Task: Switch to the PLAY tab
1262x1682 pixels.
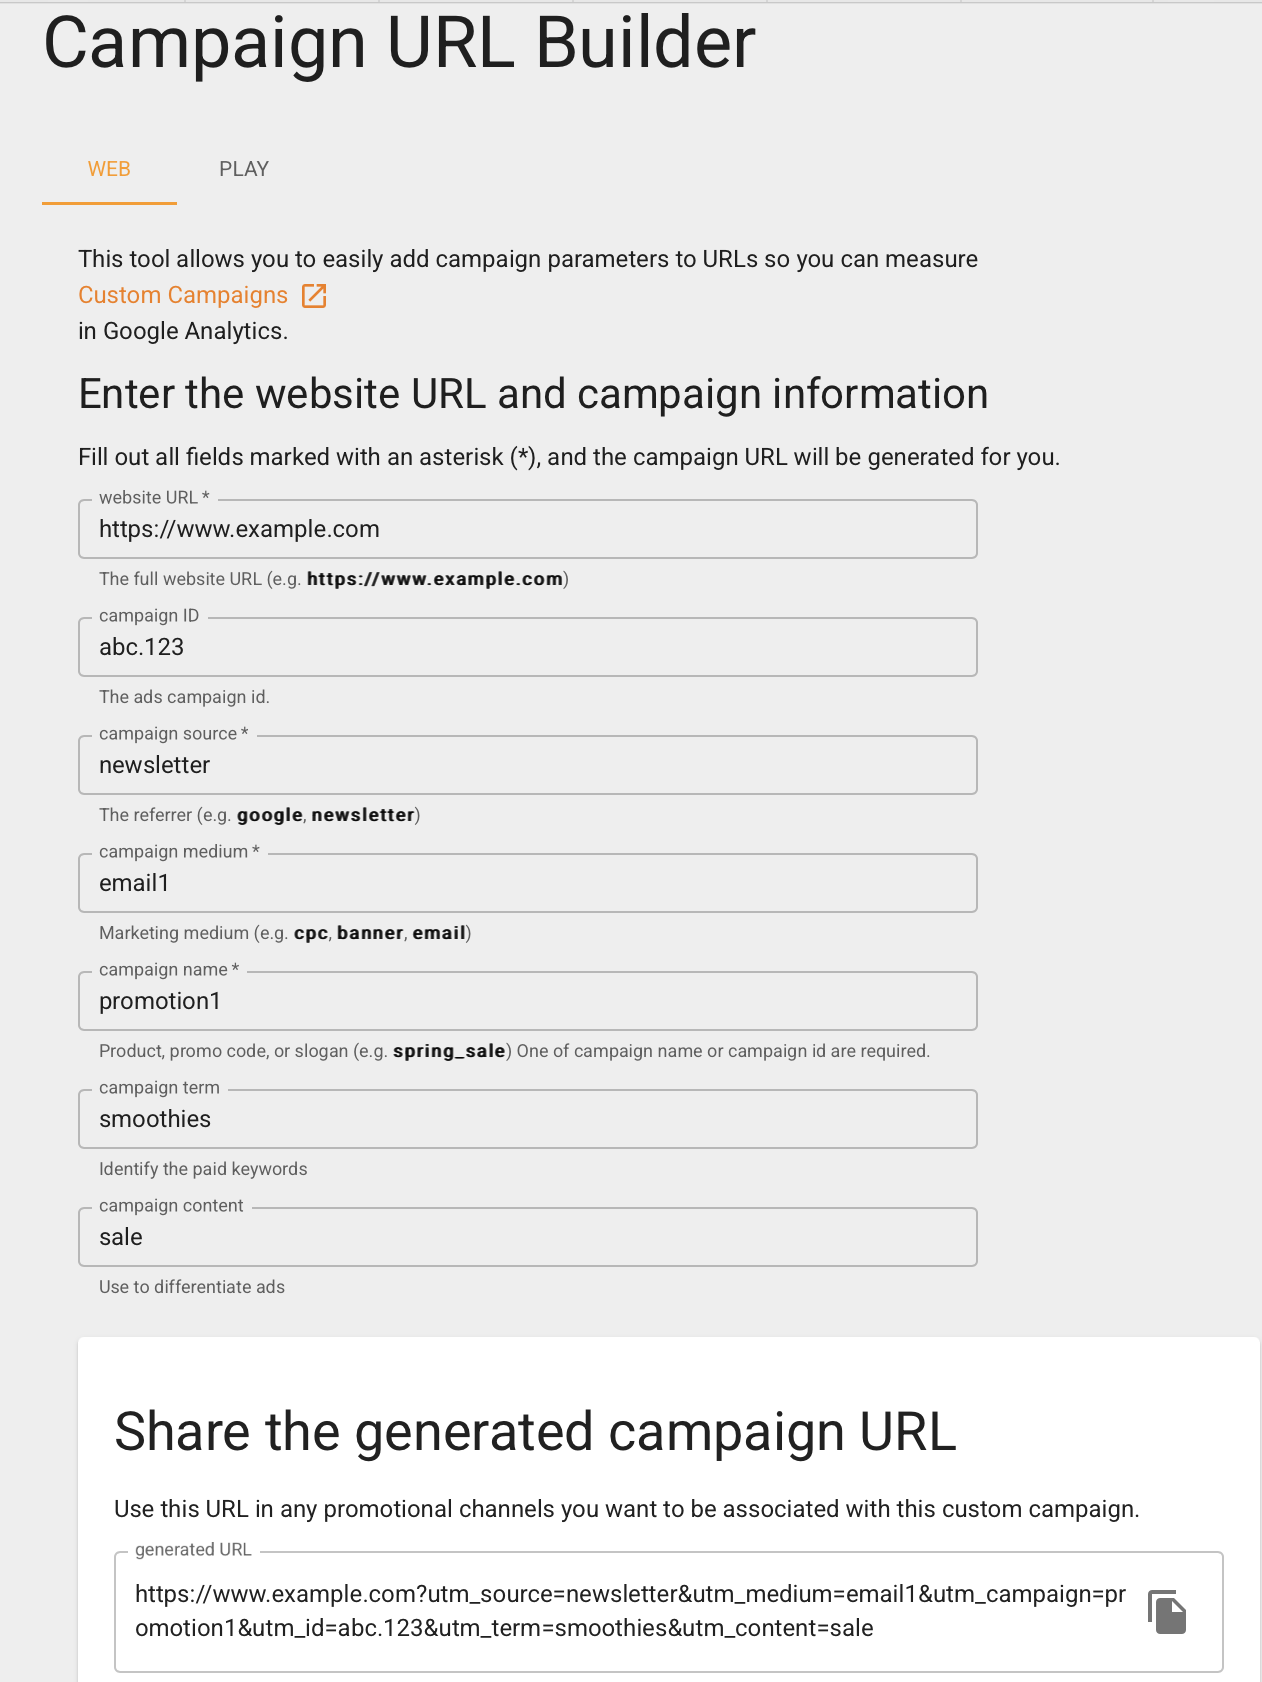Action: 243,168
